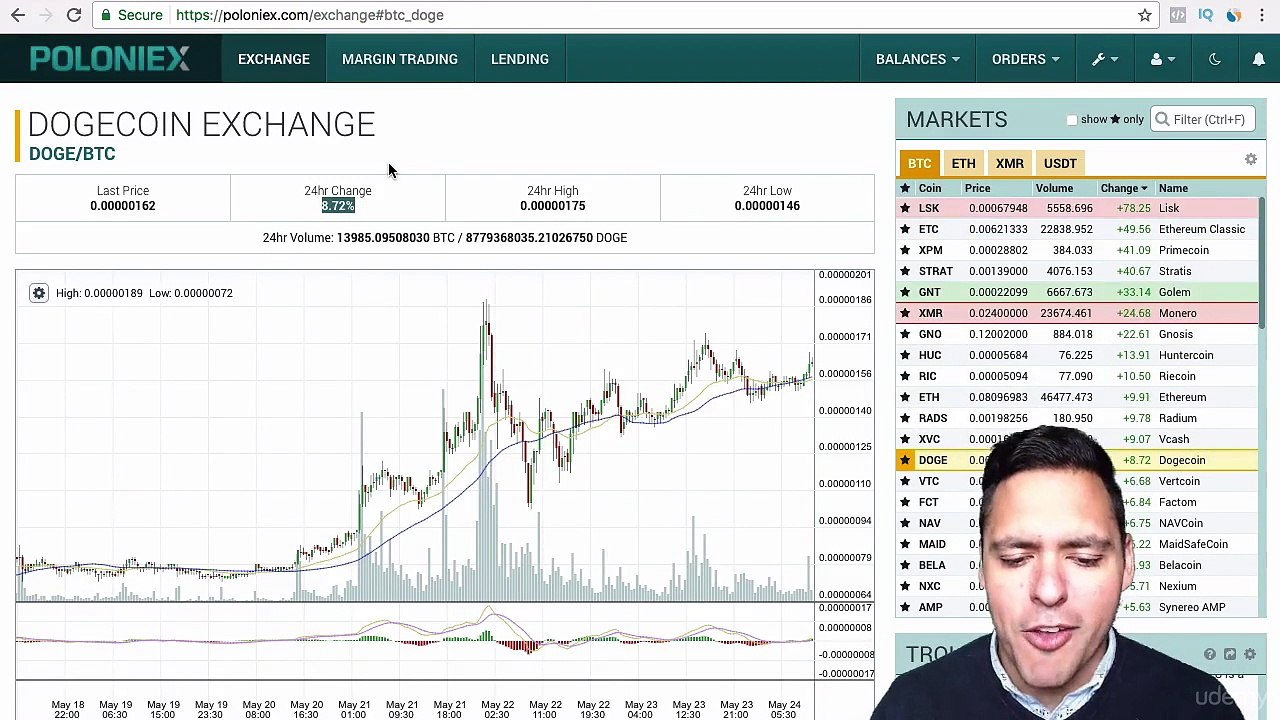The height and width of the screenshot is (720, 1280).
Task: Open the Lisk market row
Action: (1076, 208)
